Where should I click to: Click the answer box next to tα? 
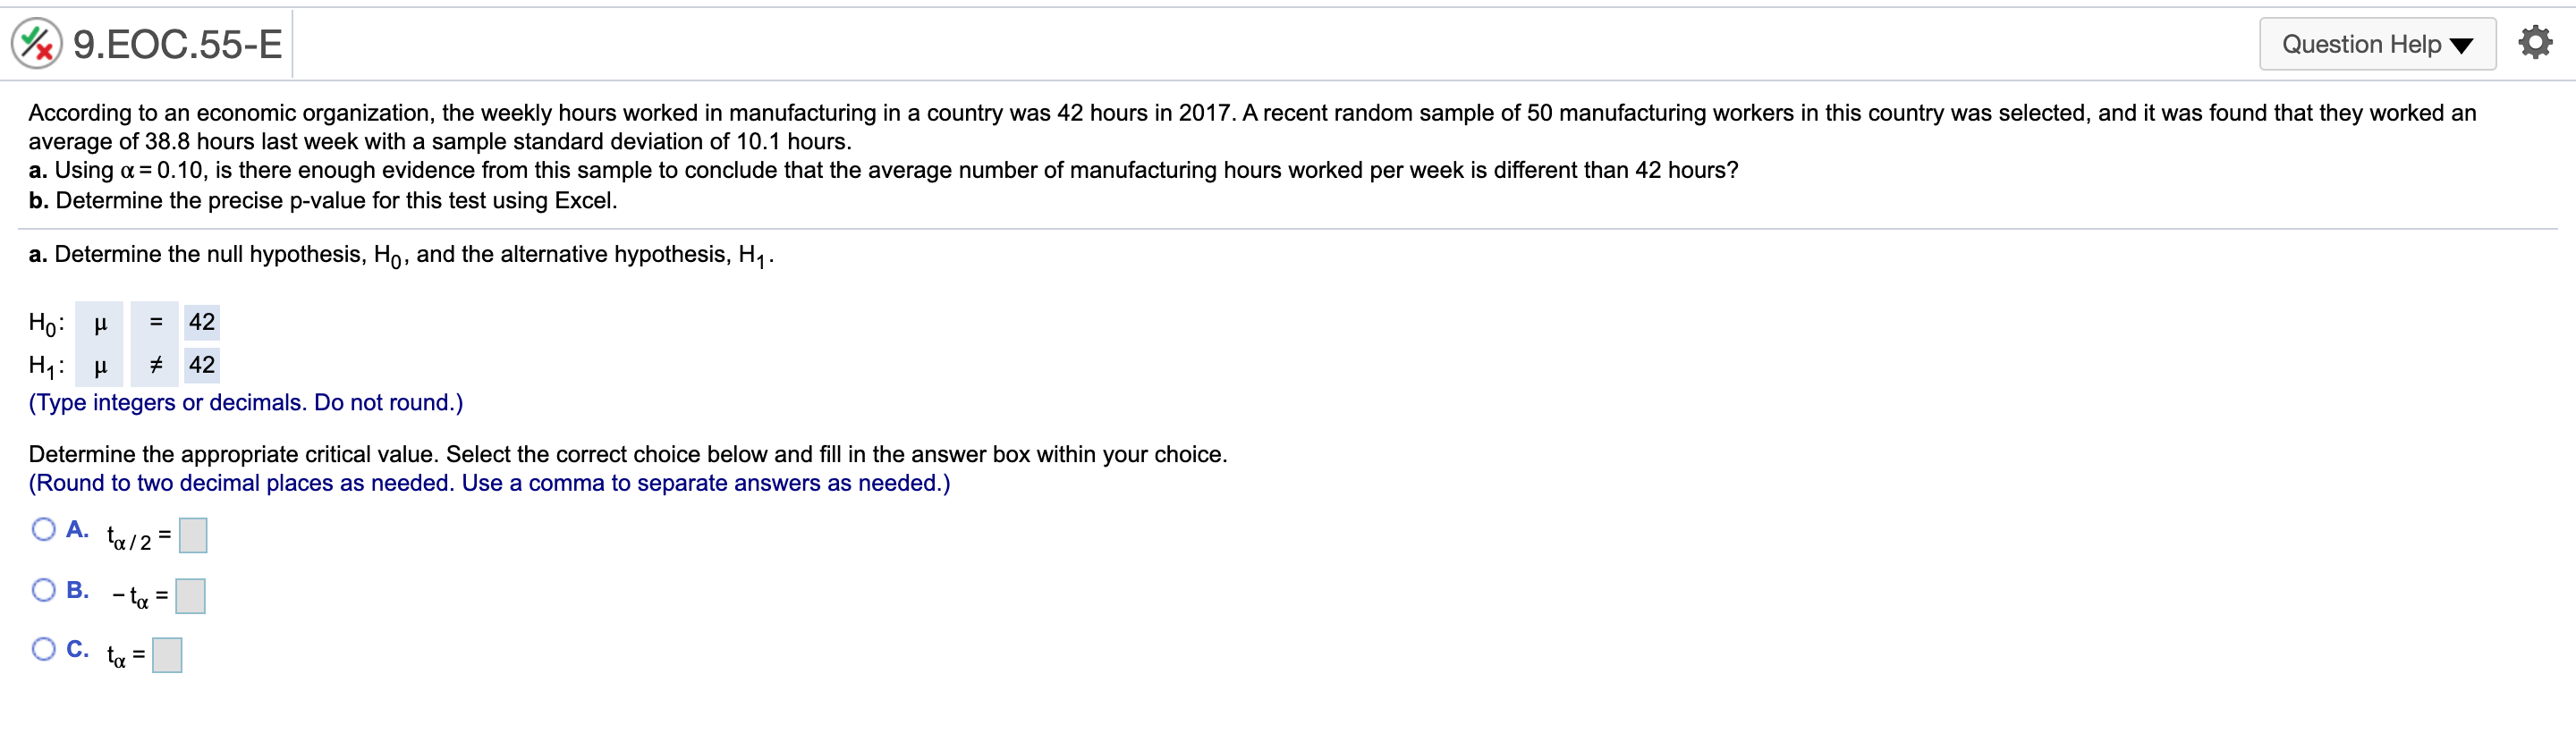166,655
